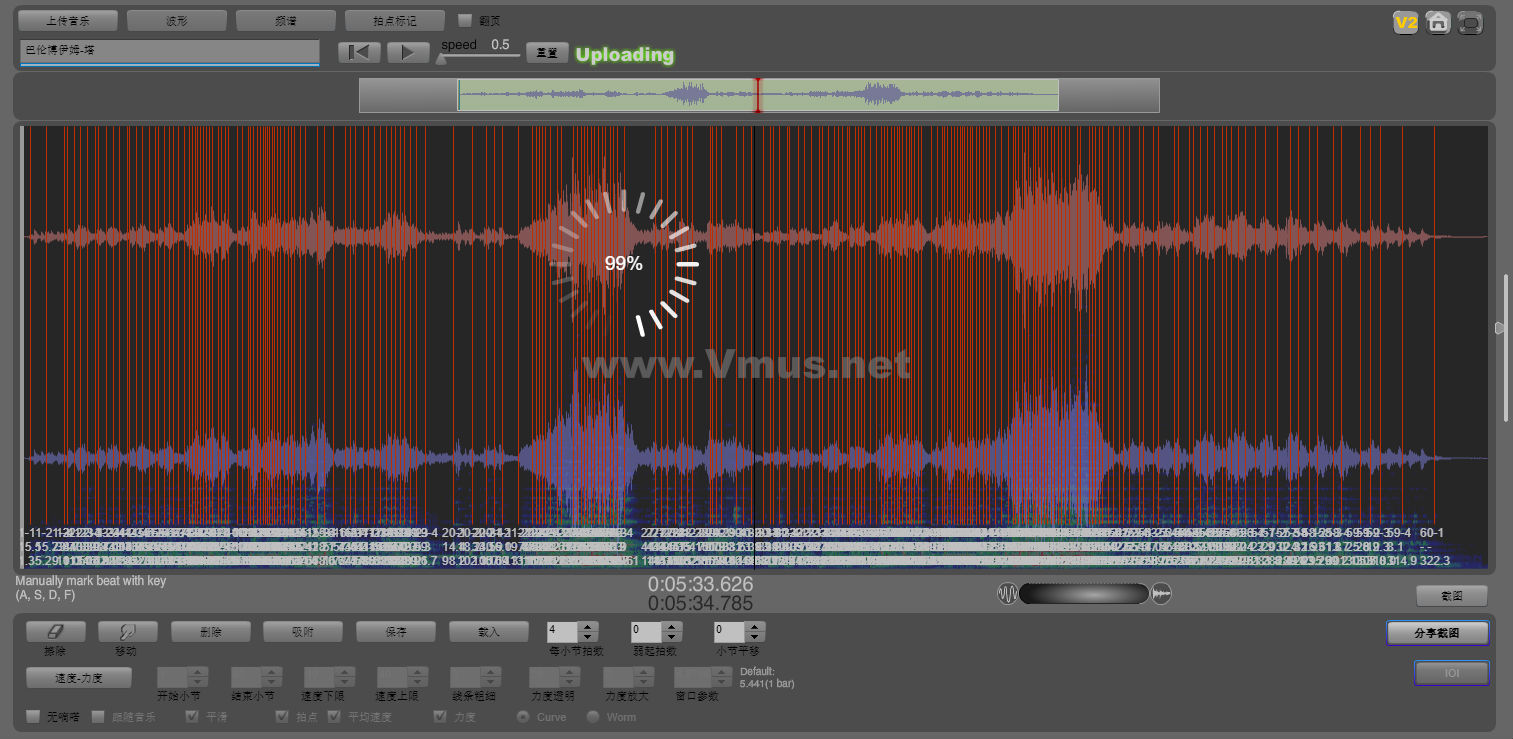Click the sine wave icon left of zoom bar
The width and height of the screenshot is (1513, 739).
(1007, 594)
